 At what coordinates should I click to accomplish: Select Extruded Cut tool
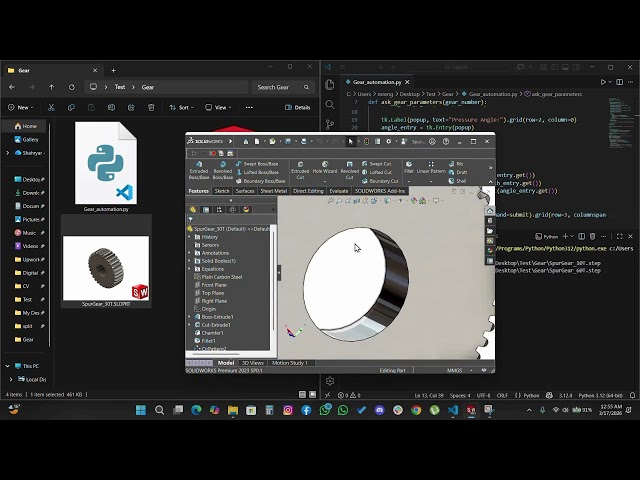[300, 170]
